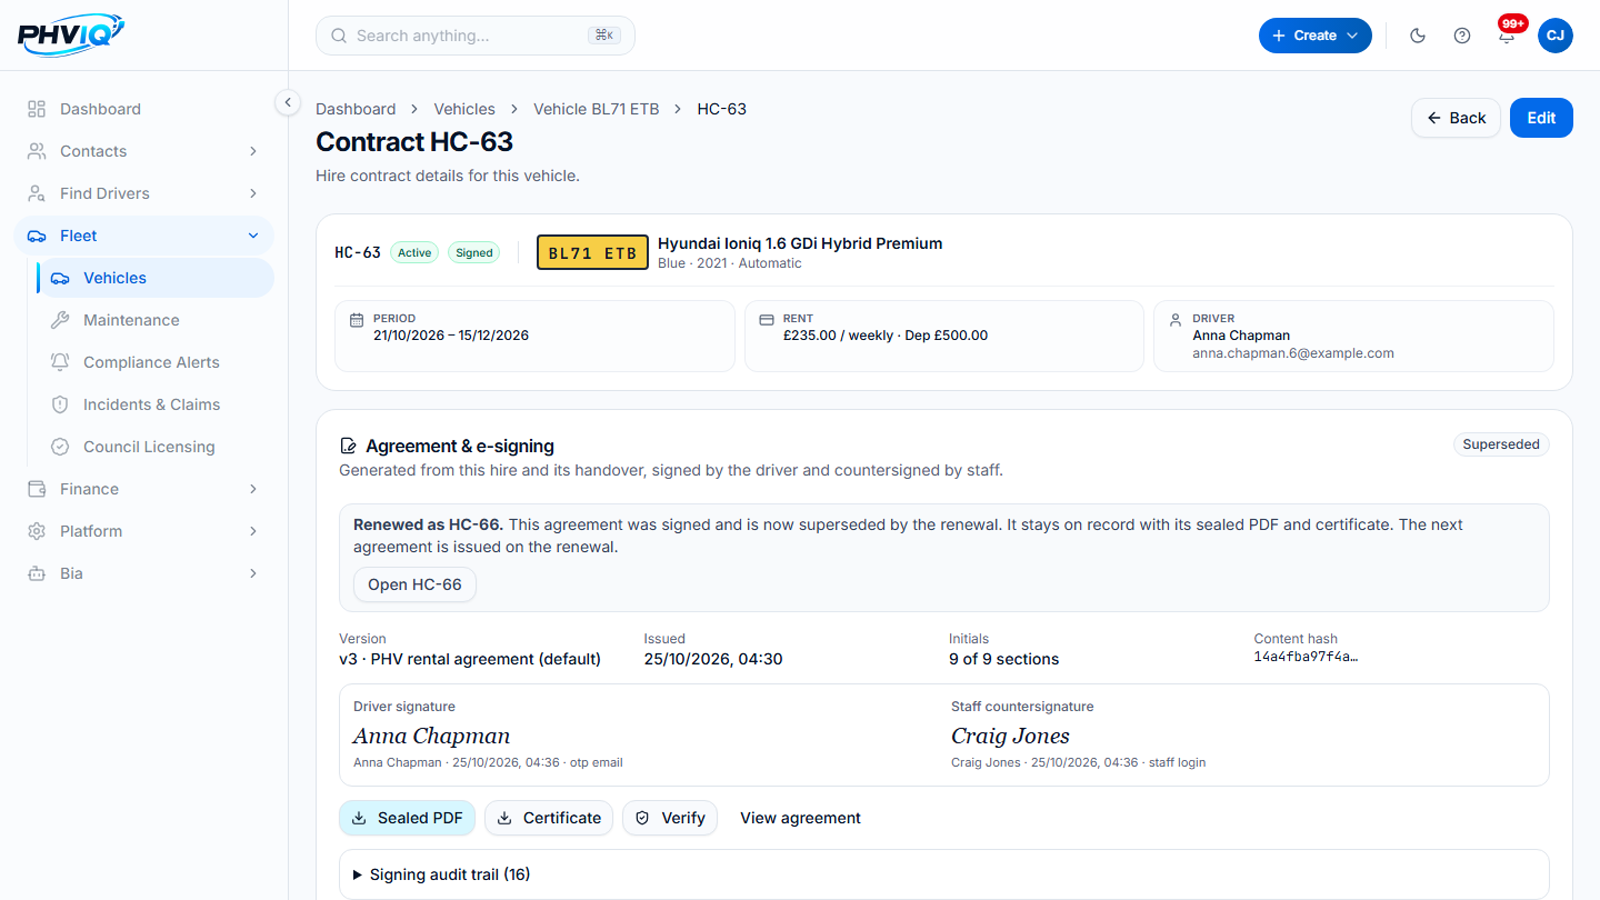The height and width of the screenshot is (900, 1600).
Task: Expand the Signing audit trail (16)
Action: (944, 874)
